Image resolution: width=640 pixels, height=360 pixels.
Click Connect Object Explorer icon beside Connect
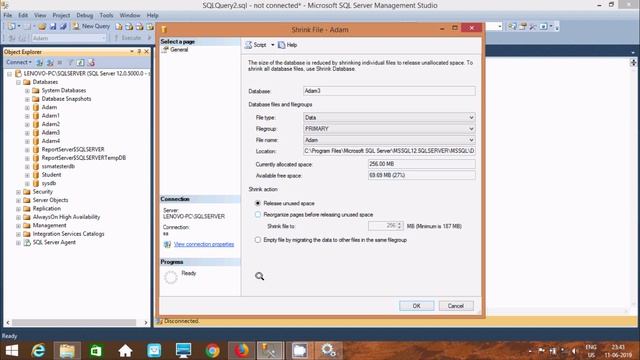click(x=40, y=62)
